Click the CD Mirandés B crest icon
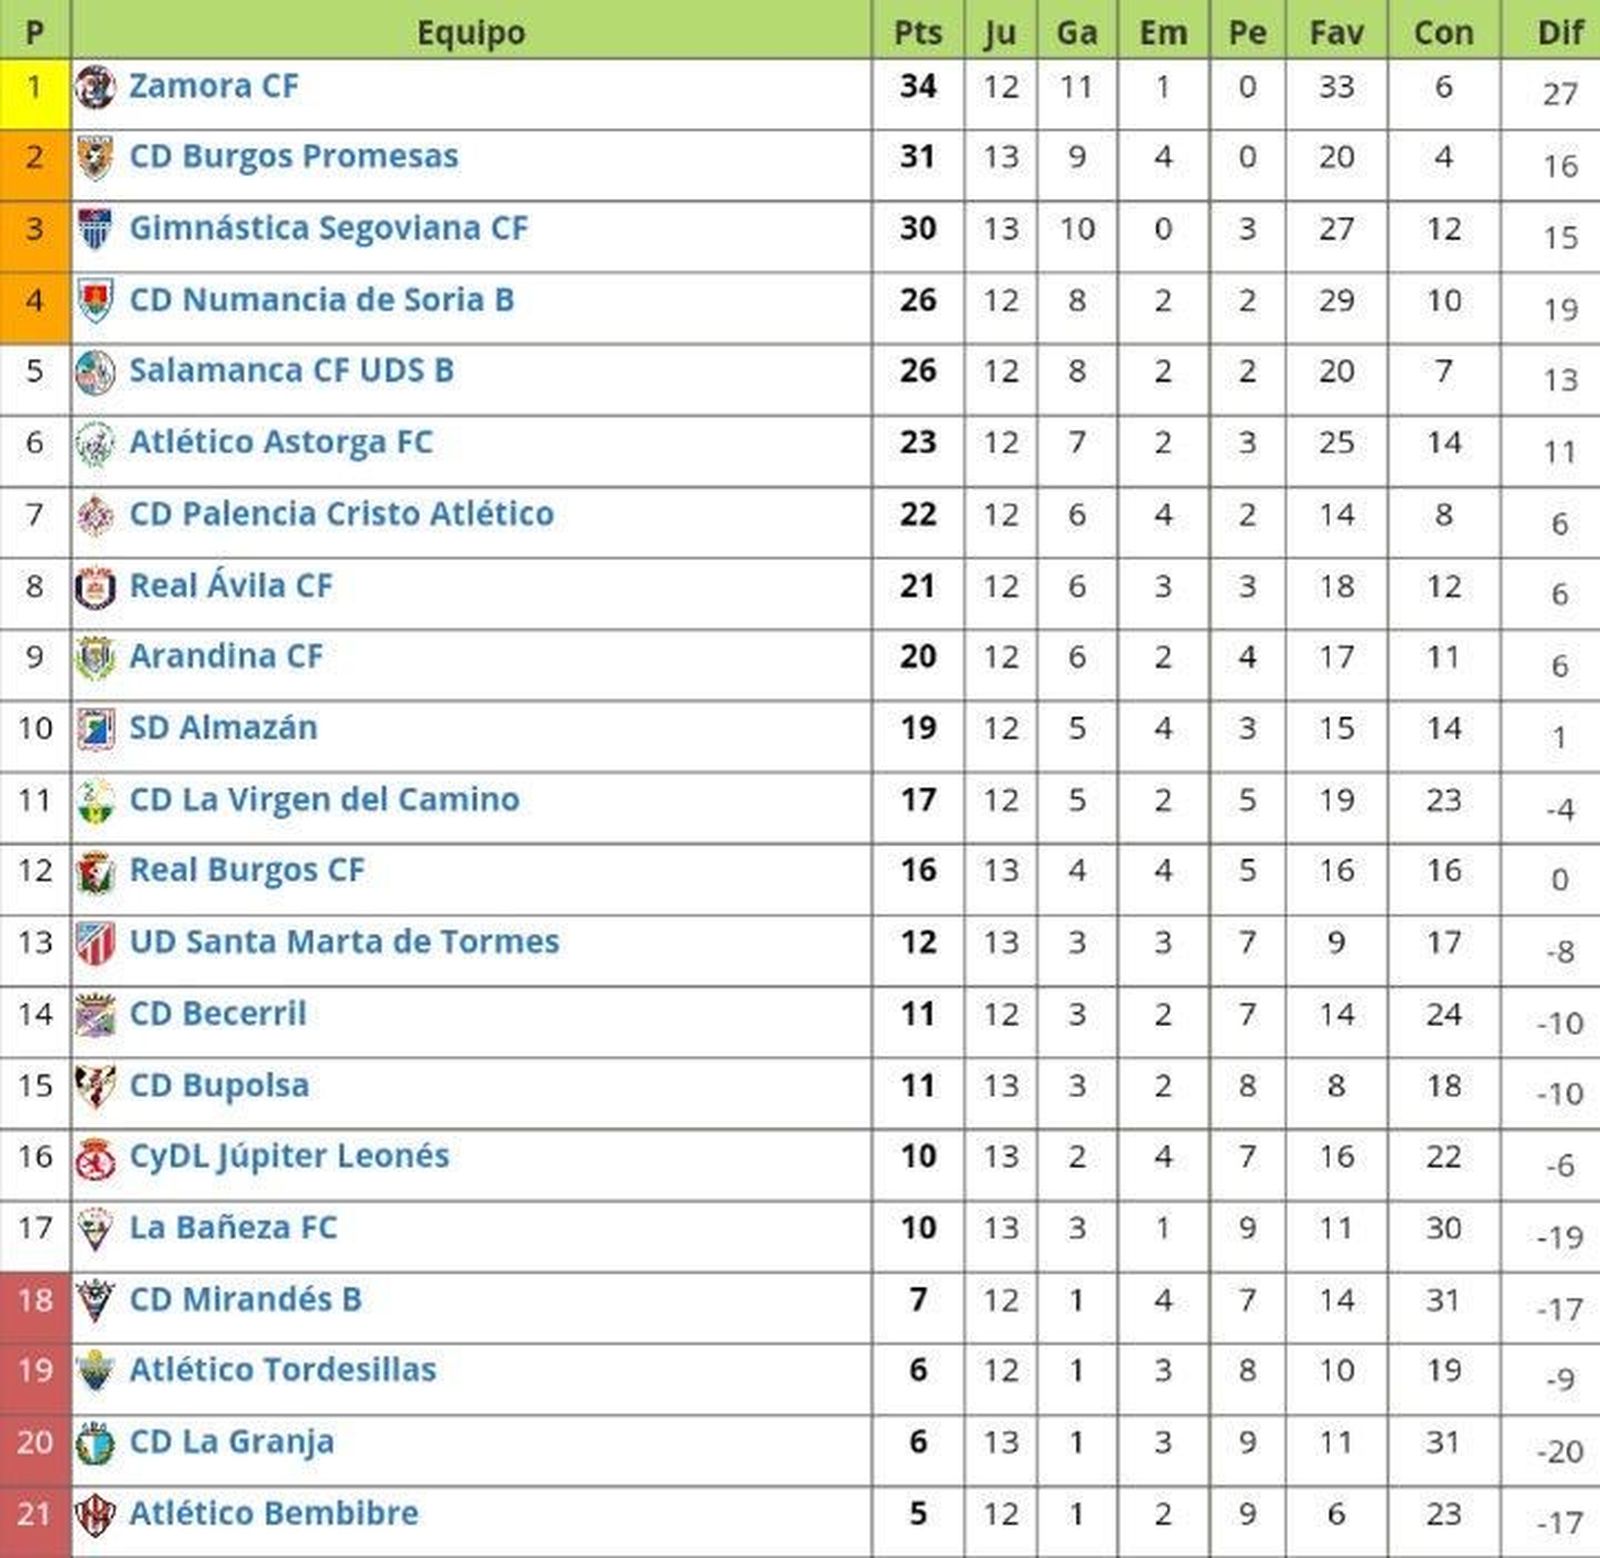 [x=95, y=1301]
